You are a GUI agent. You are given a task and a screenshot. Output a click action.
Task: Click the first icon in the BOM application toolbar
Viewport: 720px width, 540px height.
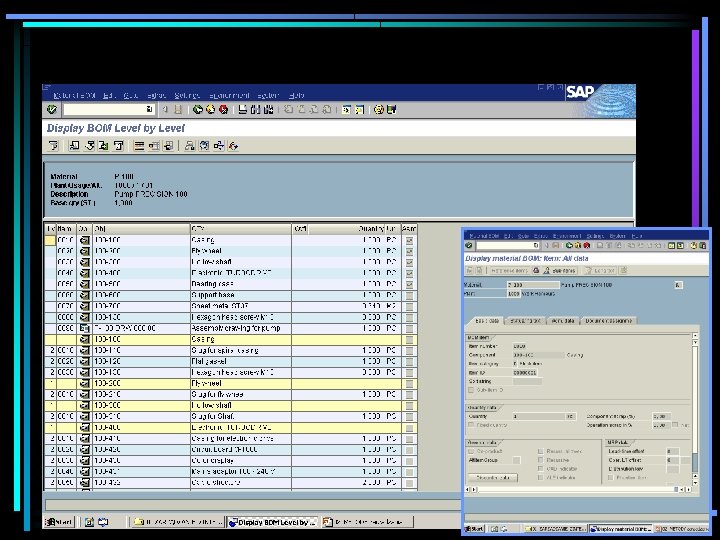click(x=52, y=146)
